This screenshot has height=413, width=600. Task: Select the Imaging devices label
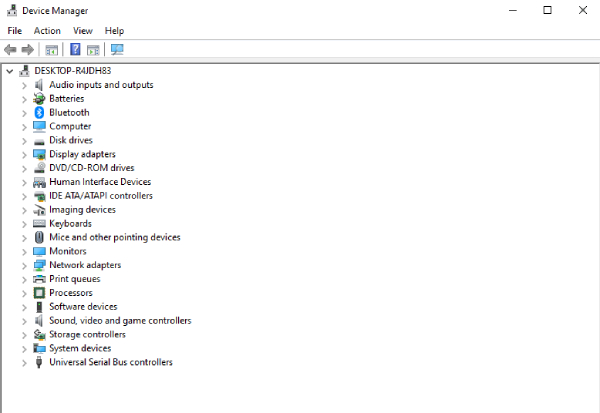(x=82, y=210)
